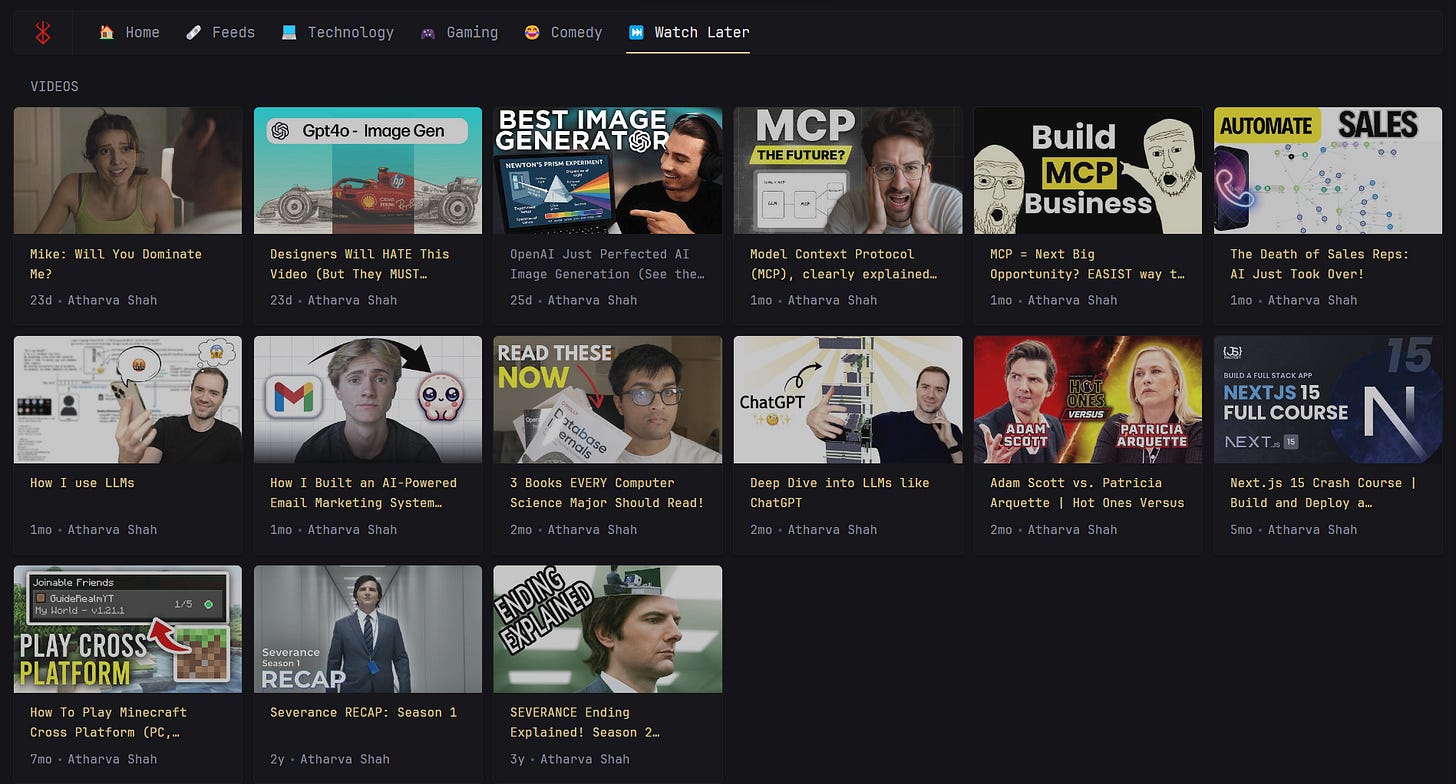Click the '2y • Atharva Shah' text
This screenshot has height=784, width=1456.
(330, 759)
